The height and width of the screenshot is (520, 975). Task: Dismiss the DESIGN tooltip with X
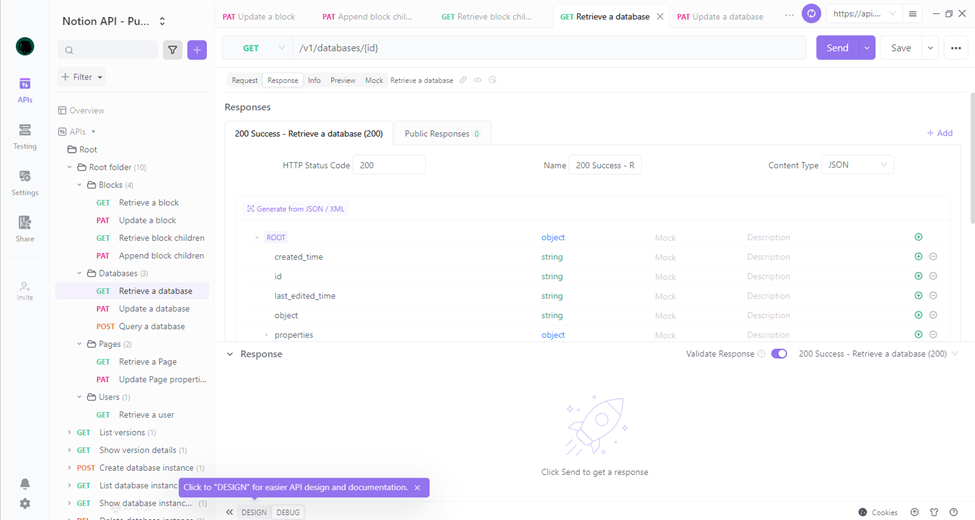coord(417,488)
